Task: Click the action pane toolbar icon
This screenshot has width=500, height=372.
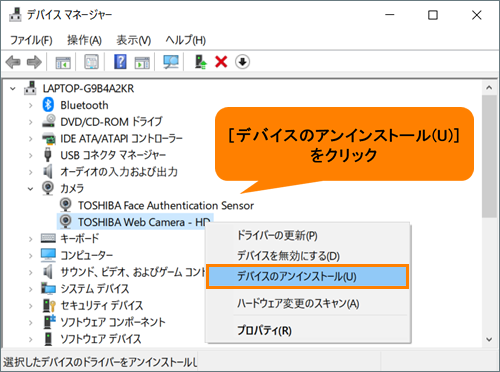Action: [x=142, y=62]
